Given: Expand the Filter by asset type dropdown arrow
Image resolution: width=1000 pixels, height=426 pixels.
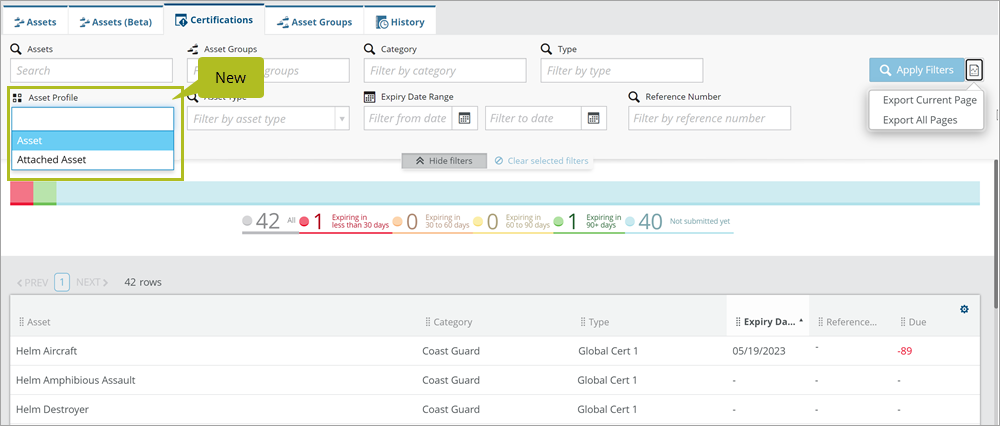Looking at the screenshot, I should tap(342, 119).
